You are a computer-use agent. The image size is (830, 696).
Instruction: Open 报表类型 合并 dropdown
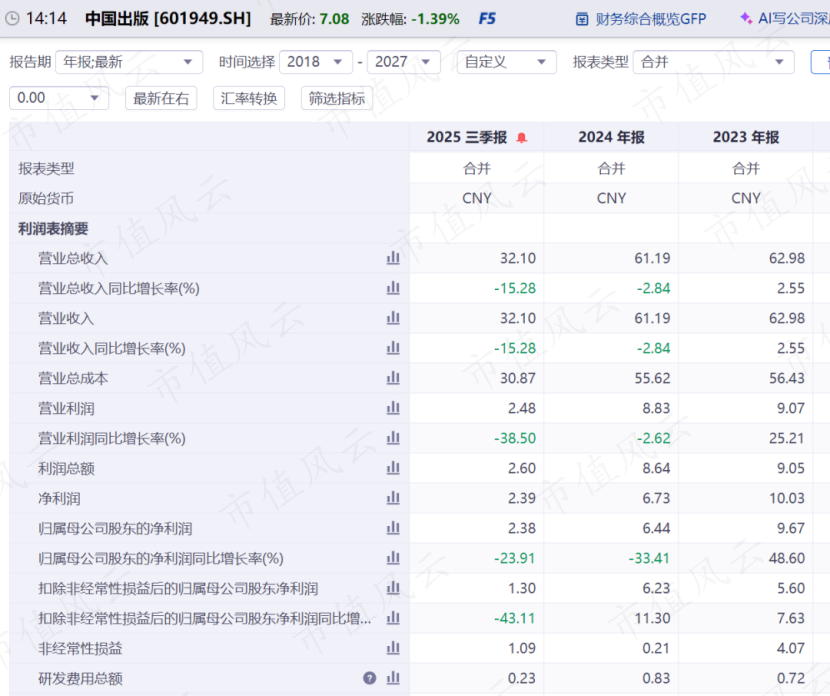pyautogui.click(x=714, y=62)
